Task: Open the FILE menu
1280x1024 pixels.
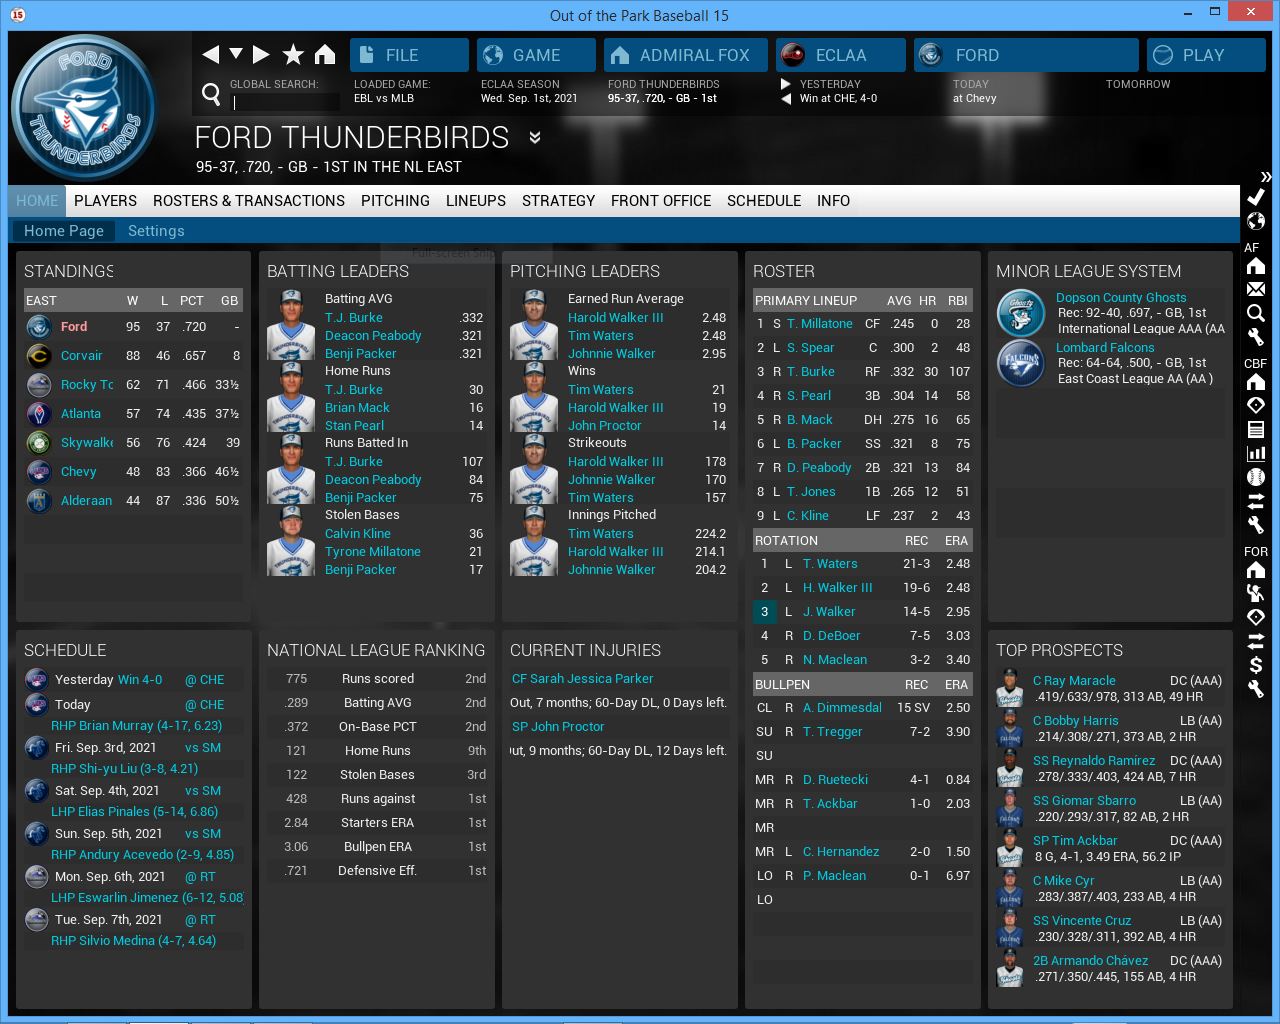Action: [x=409, y=55]
